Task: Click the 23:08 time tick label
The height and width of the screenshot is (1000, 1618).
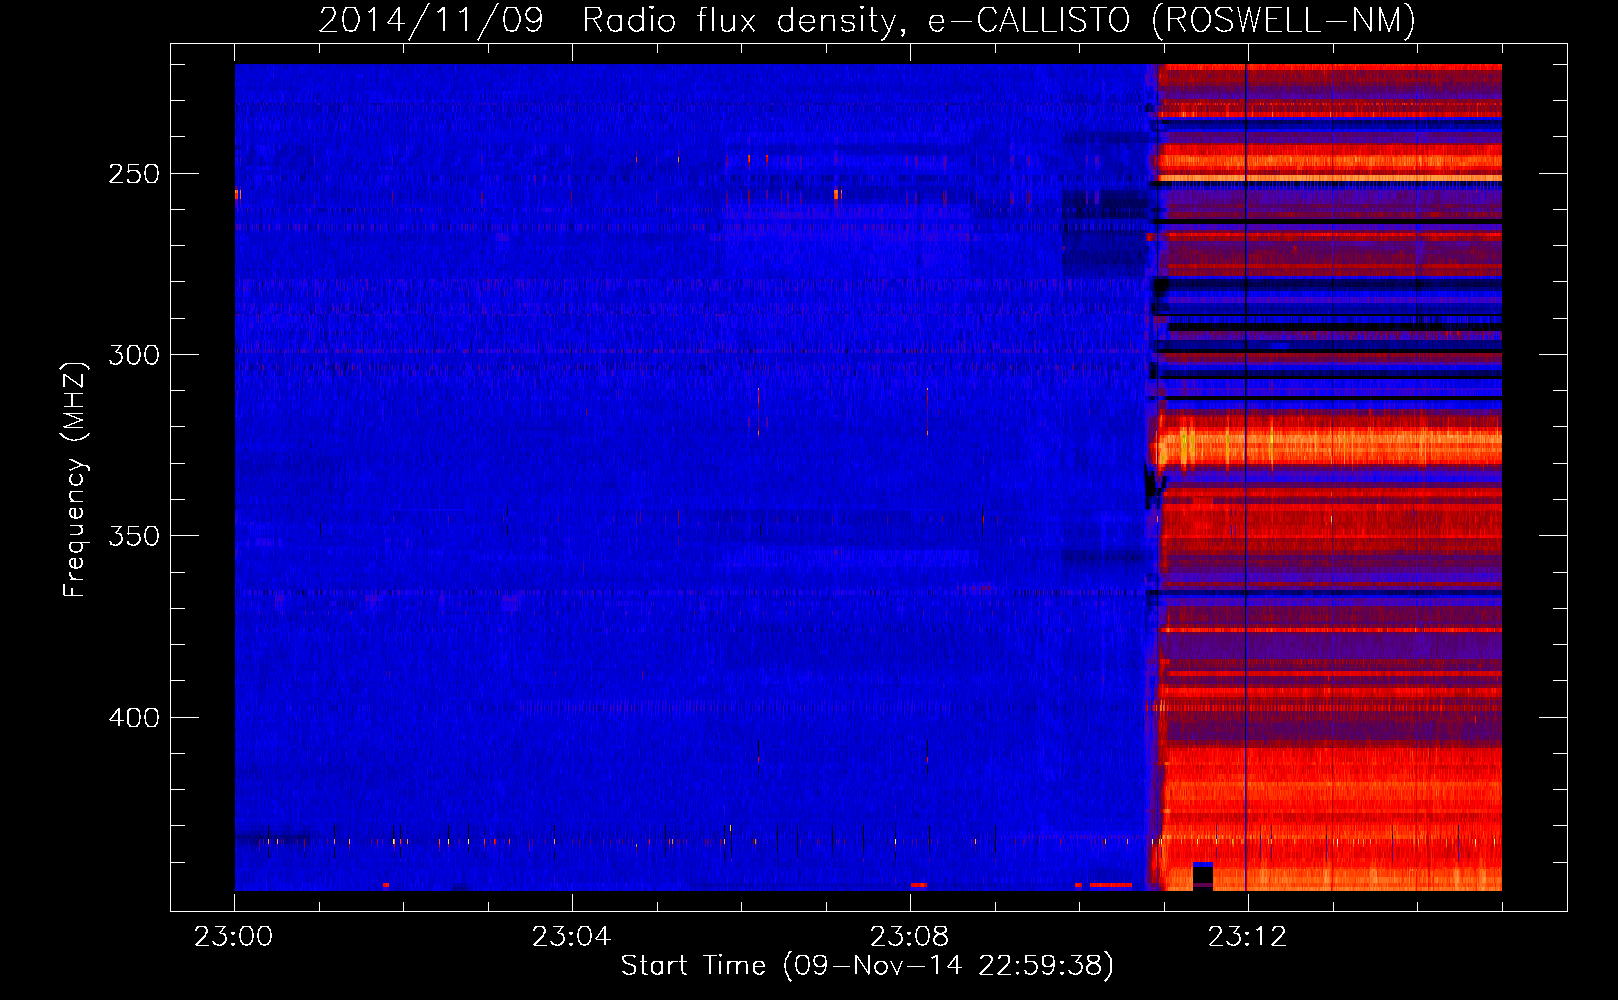Action: pyautogui.click(x=910, y=937)
